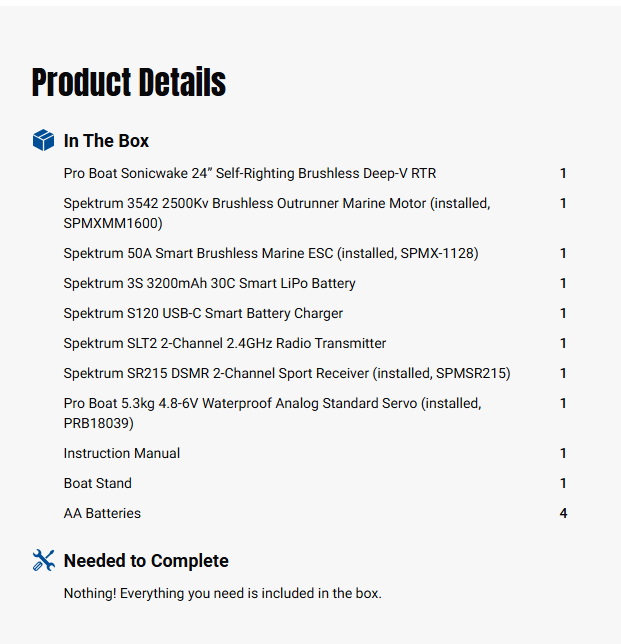Click the Pro Boat Waterproof Analog Standard Servo item
Screen dimensions: 621x644
[x=272, y=413]
